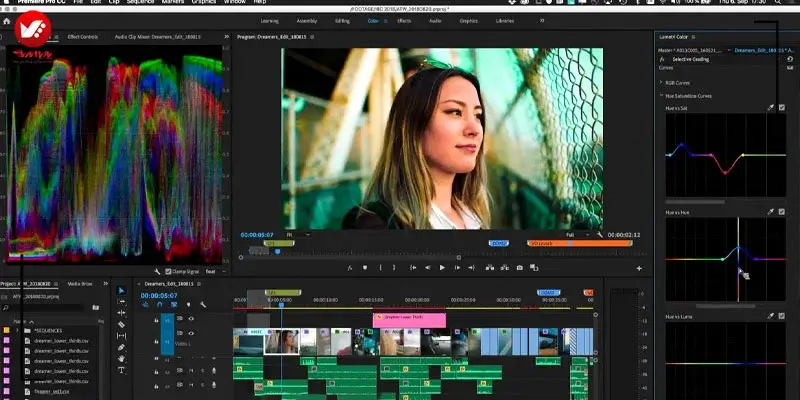This screenshot has height=400, width=800.
Task: Open Program monitor settings wrench
Action: [x=600, y=235]
